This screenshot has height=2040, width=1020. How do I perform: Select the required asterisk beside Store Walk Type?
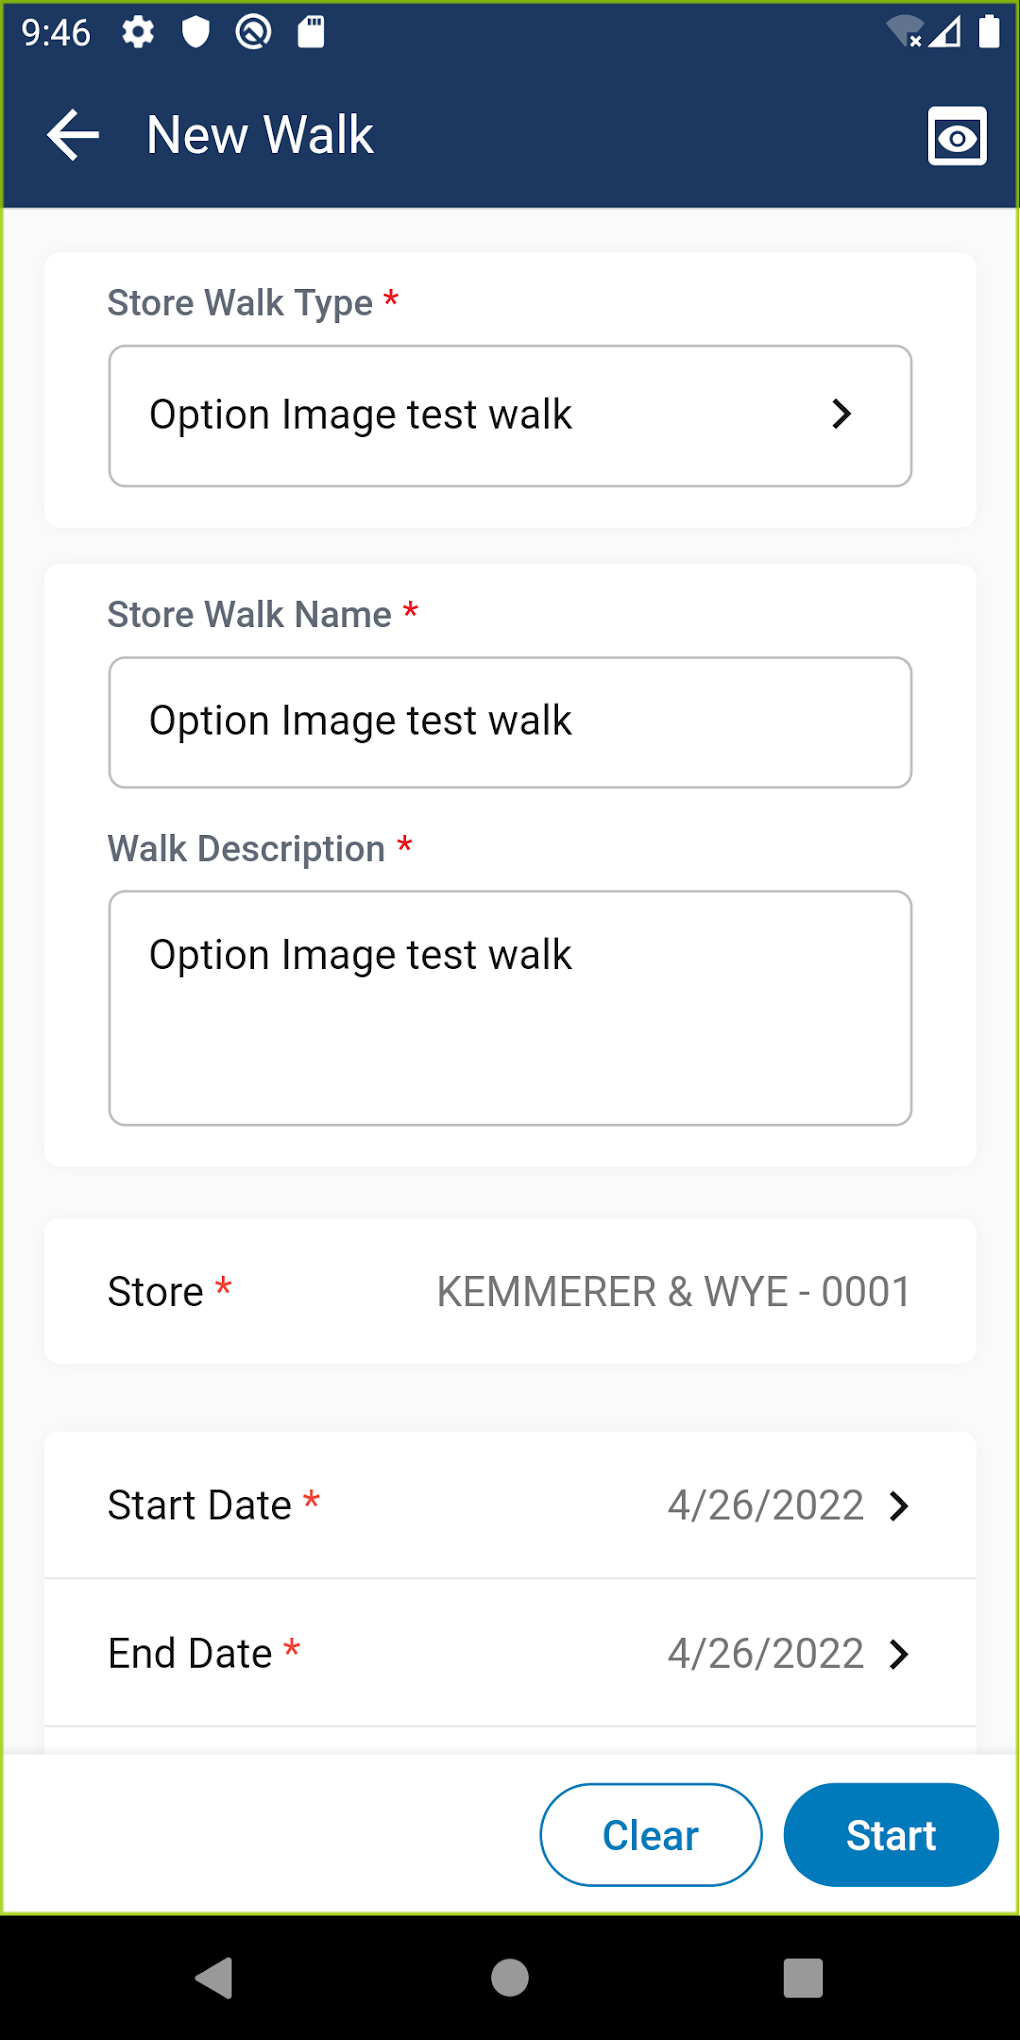click(x=390, y=298)
